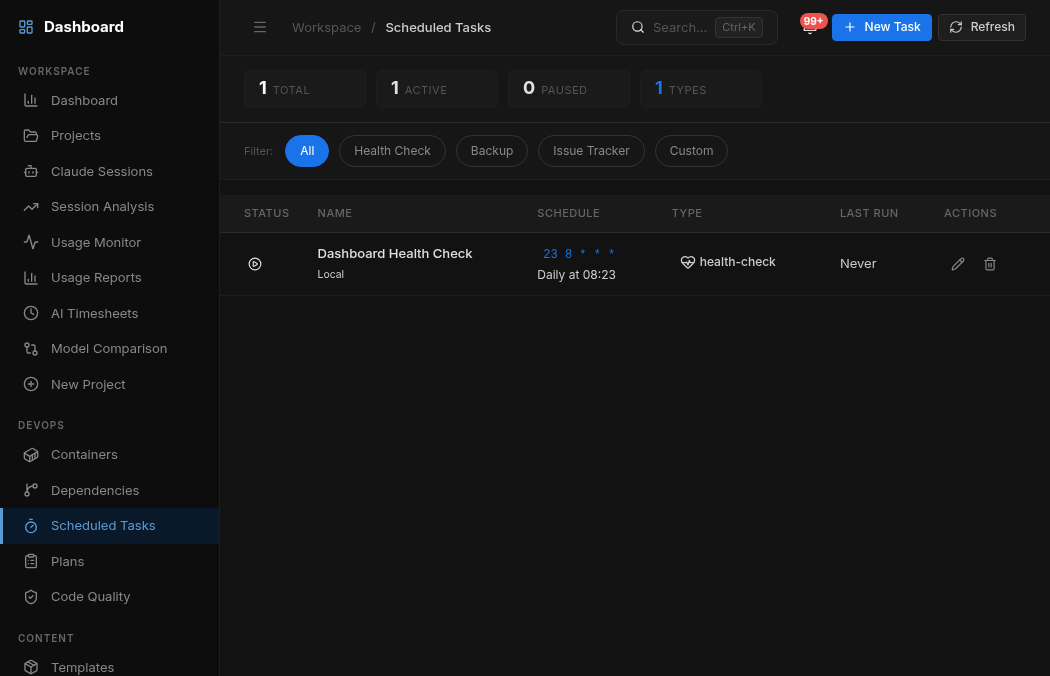Image resolution: width=1050 pixels, height=676 pixels.
Task: Click the Session Analysis icon
Action: click(31, 206)
